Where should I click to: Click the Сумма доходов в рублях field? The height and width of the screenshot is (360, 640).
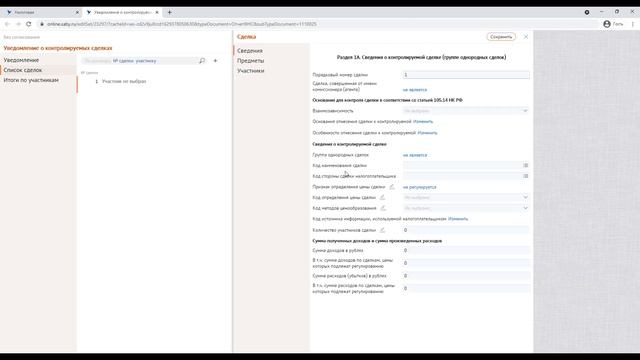point(466,250)
